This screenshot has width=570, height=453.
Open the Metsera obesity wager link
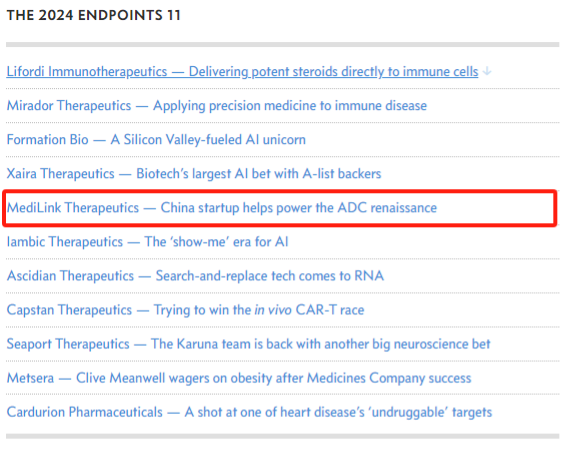pos(239,378)
